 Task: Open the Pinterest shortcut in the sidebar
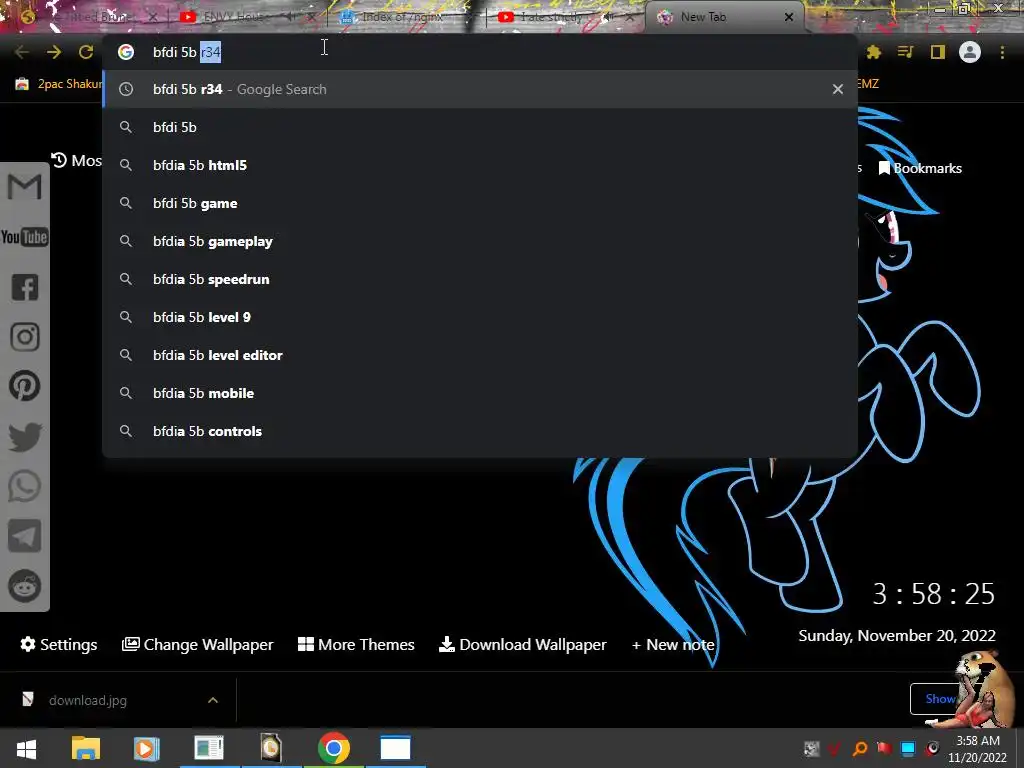click(25, 386)
